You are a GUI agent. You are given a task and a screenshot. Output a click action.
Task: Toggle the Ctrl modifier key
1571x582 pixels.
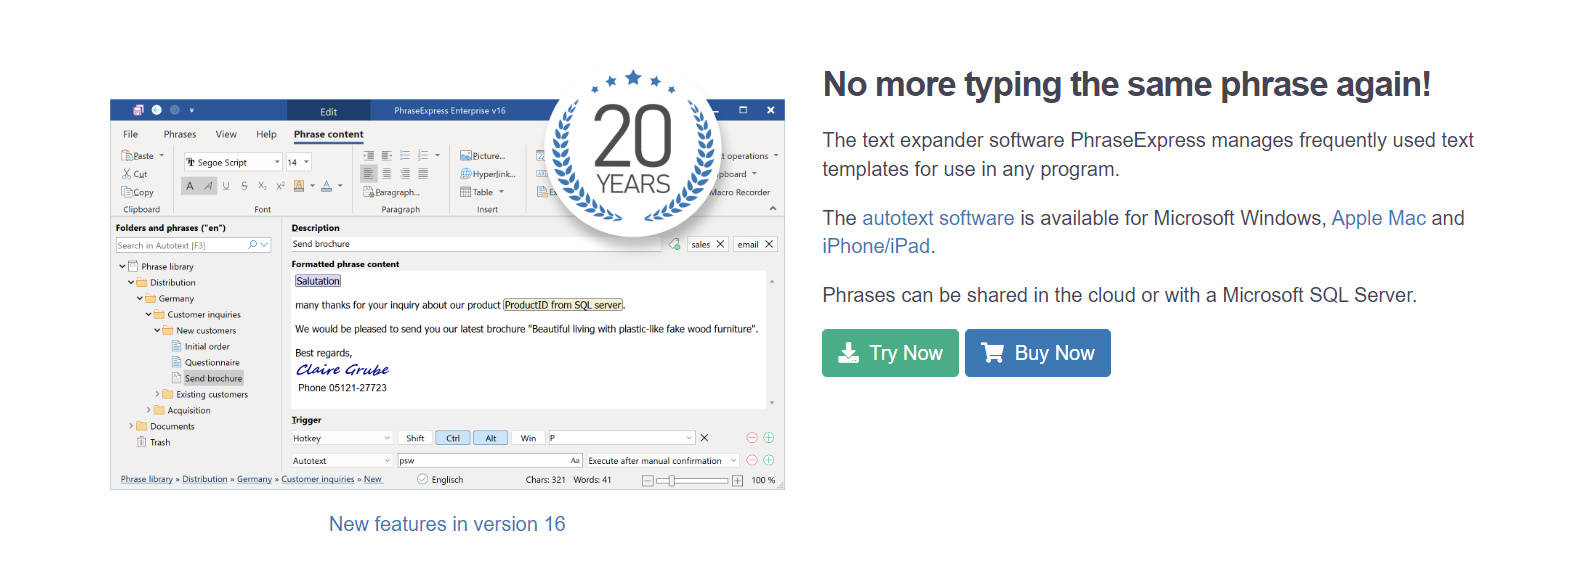453,438
